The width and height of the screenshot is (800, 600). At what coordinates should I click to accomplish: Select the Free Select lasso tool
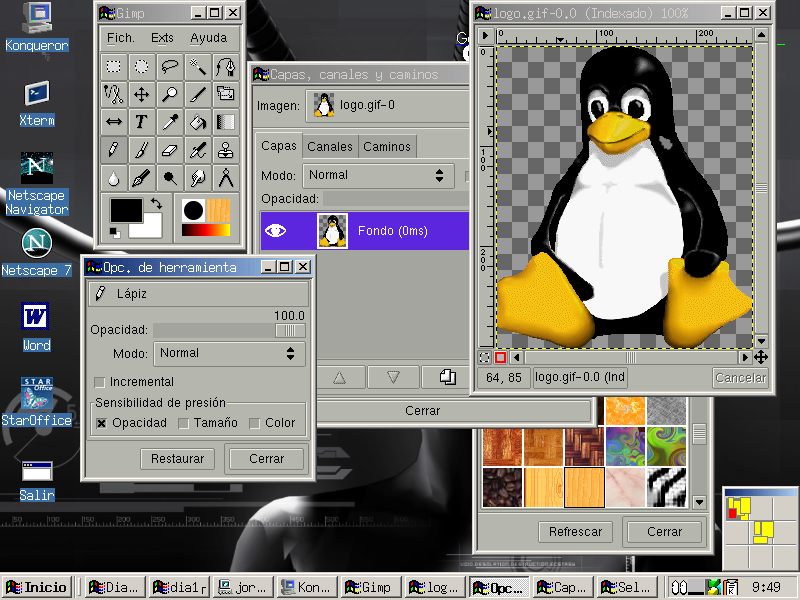click(169, 66)
